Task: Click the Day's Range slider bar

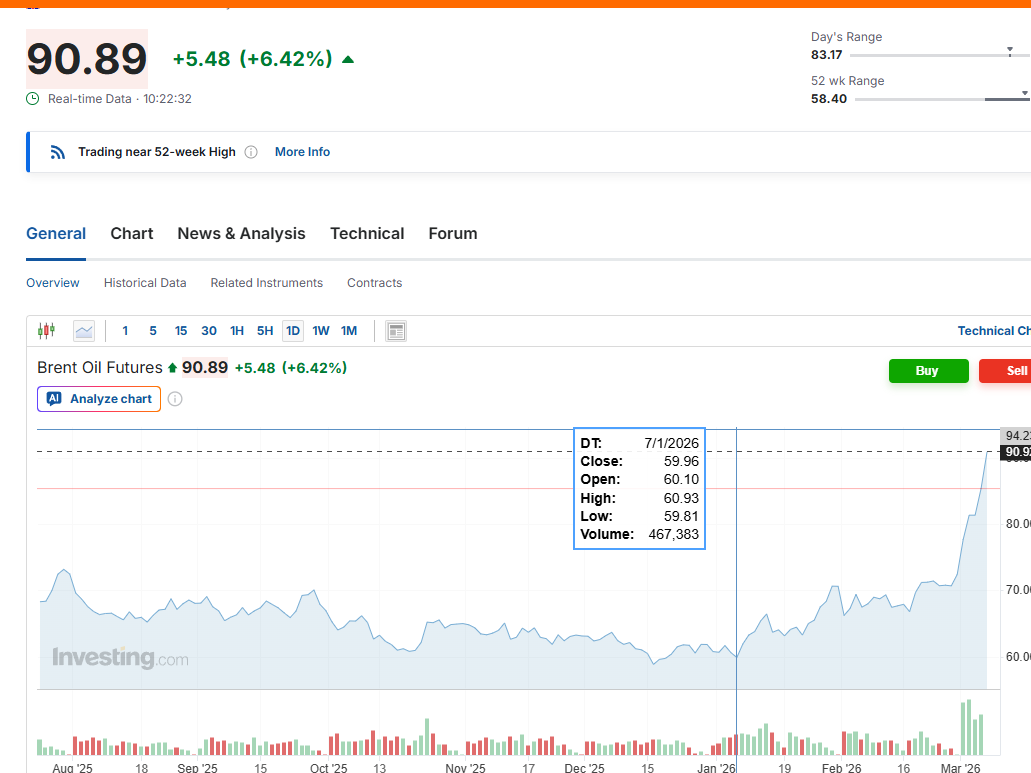Action: (940, 55)
